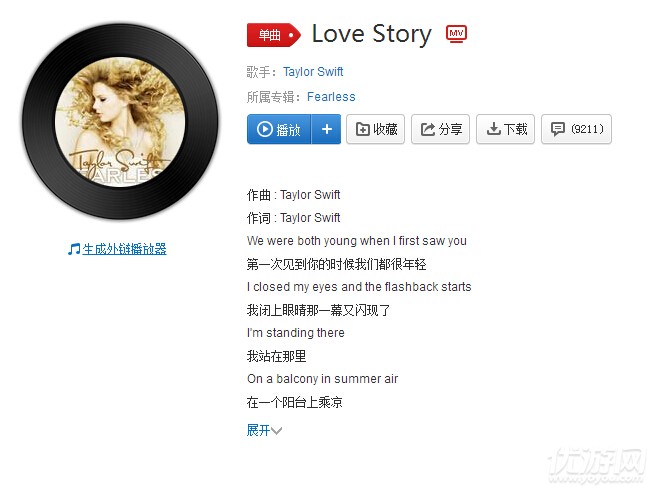
Task: Open the 分享 share button
Action: (x=440, y=129)
